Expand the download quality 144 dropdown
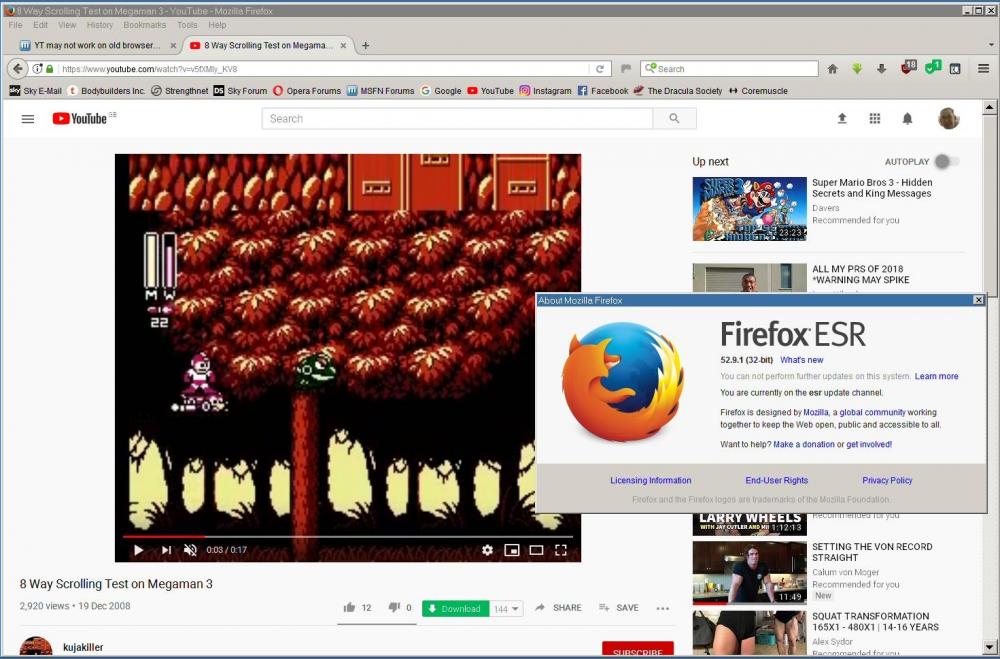This screenshot has height=659, width=1000. pos(507,609)
